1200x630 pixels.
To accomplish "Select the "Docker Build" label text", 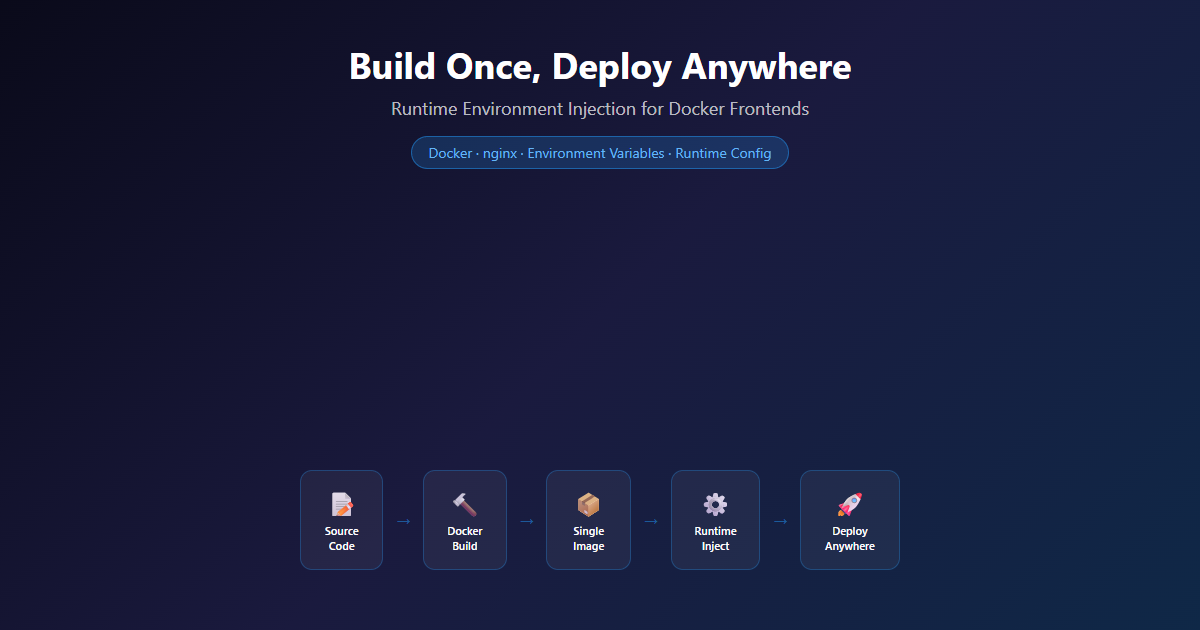I will 465,539.
